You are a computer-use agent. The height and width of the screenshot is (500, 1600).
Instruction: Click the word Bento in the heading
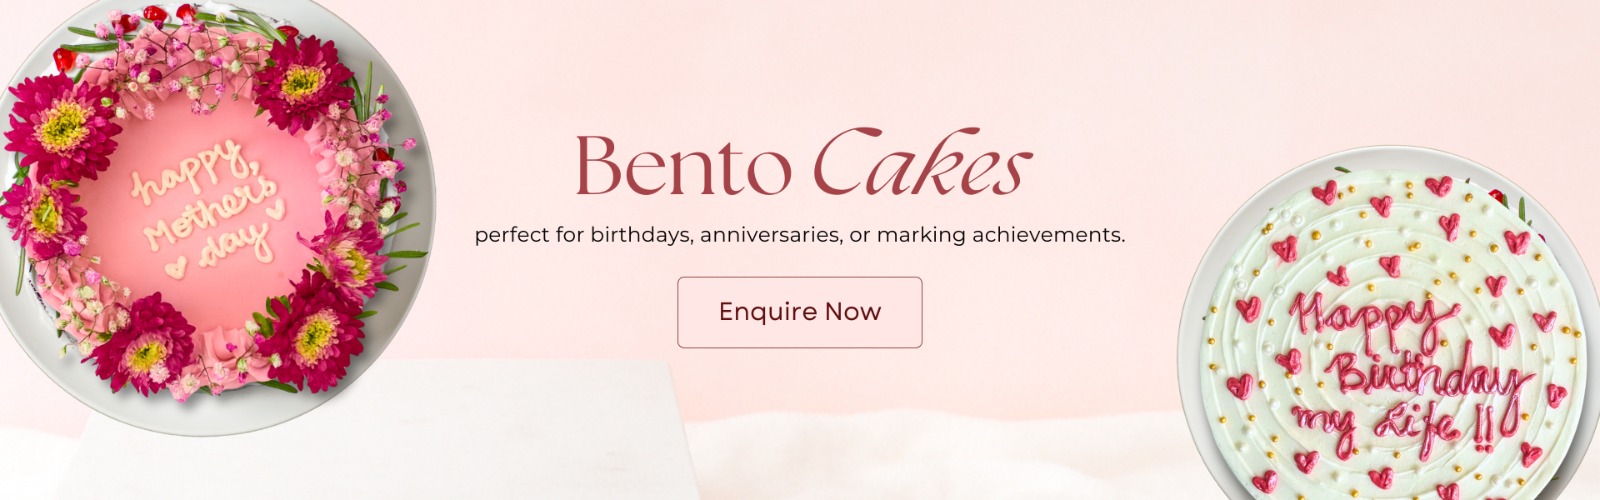point(682,166)
